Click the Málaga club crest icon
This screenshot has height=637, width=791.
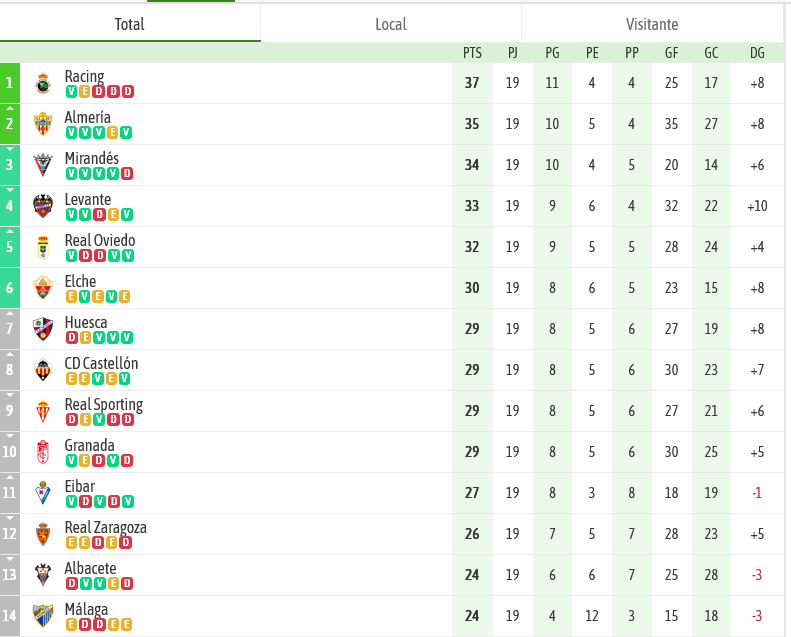coord(42,616)
